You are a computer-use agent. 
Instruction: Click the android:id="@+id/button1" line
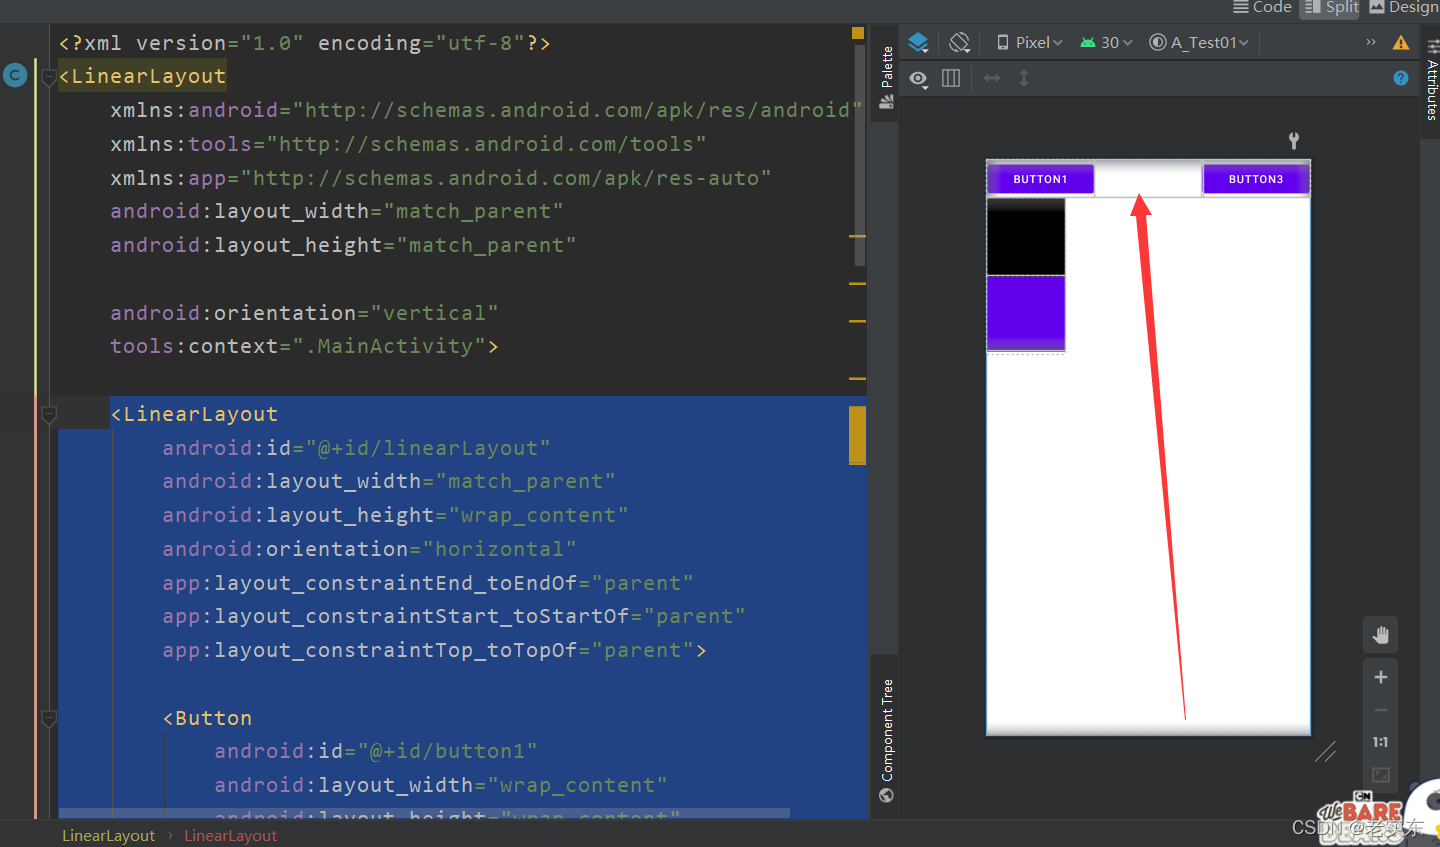375,751
